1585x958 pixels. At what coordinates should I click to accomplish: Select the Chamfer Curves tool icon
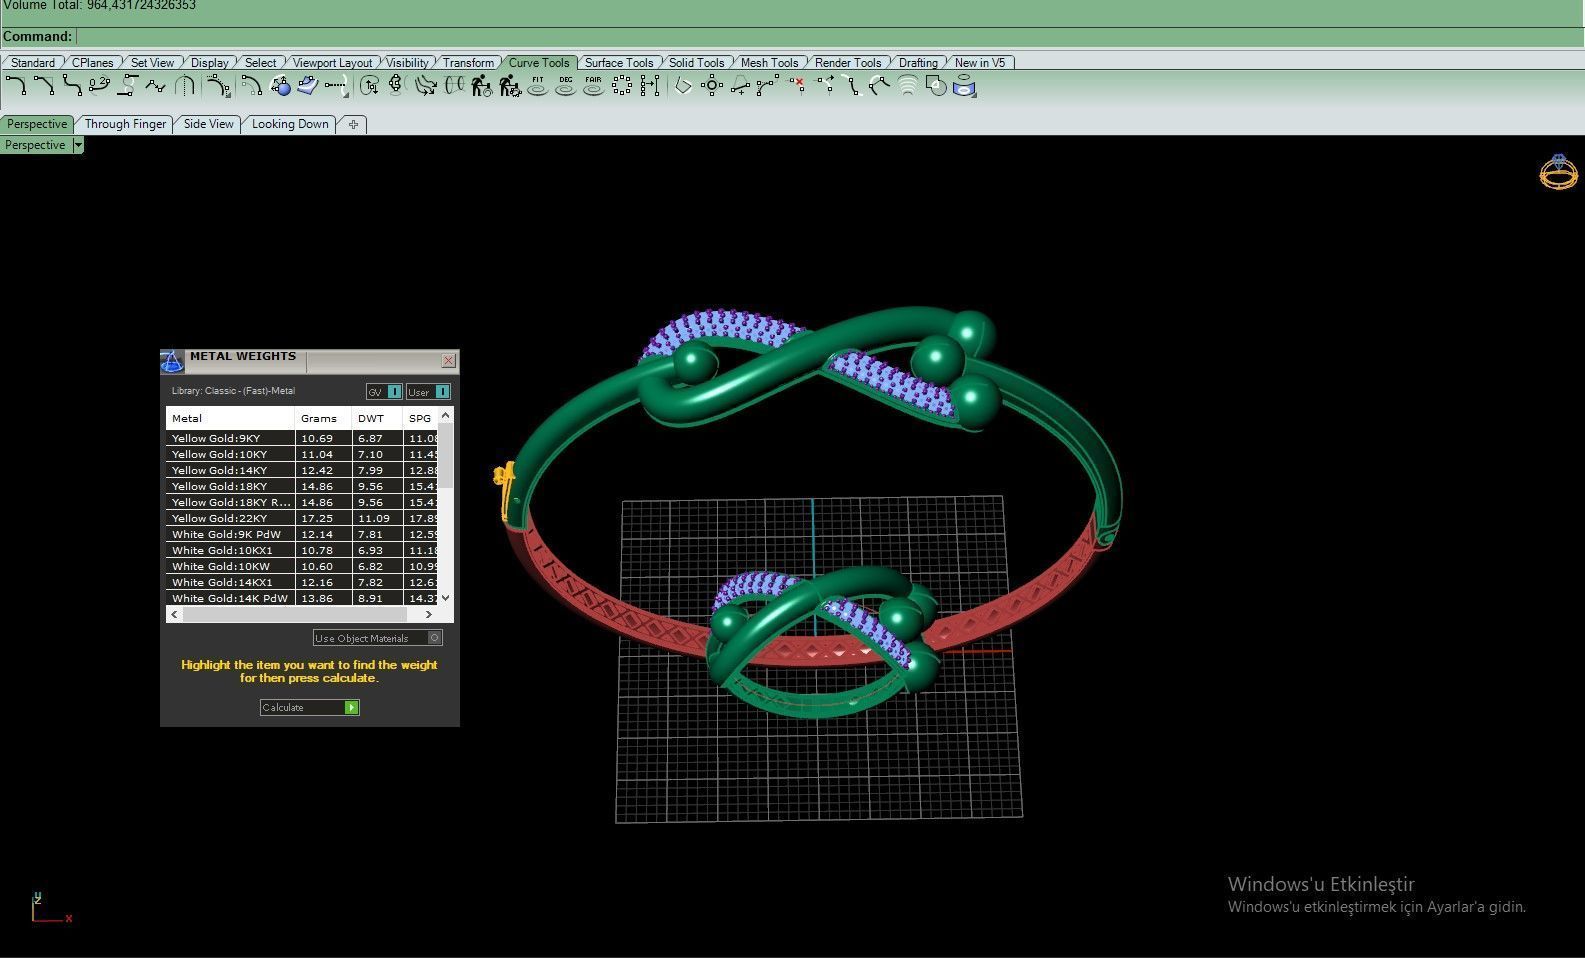point(44,86)
